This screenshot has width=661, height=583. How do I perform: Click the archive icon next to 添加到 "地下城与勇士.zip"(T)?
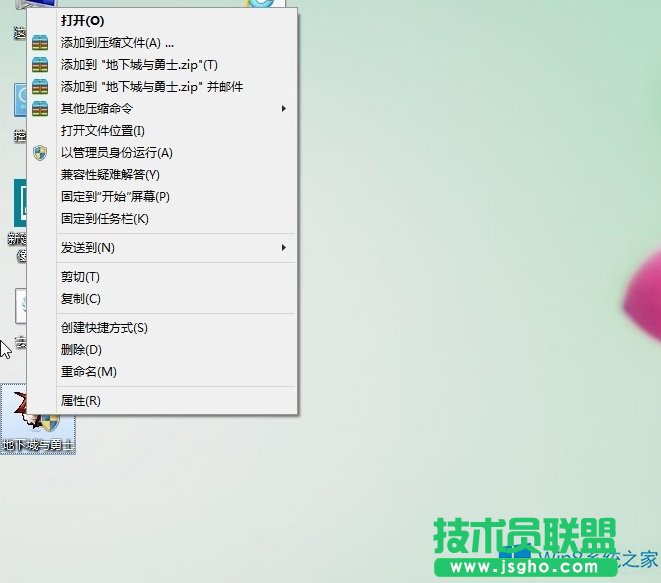click(40, 65)
